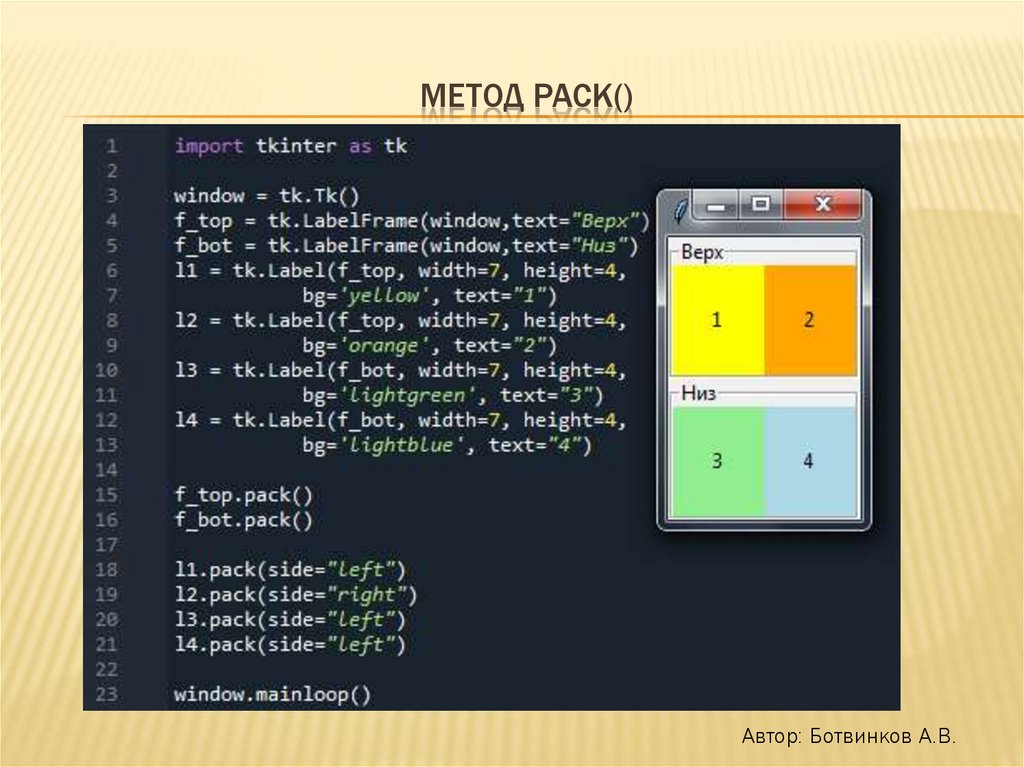The width and height of the screenshot is (1024, 767).
Task: Click the orange label numbered 2
Action: pyautogui.click(x=810, y=320)
